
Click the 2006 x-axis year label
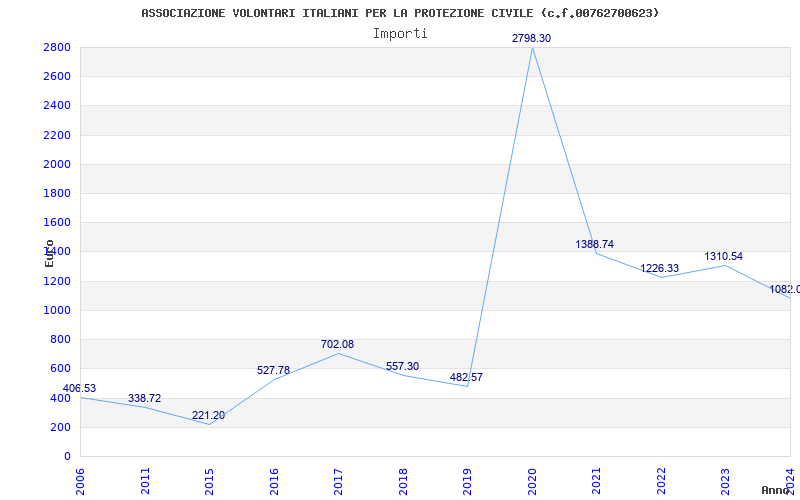coord(80,481)
